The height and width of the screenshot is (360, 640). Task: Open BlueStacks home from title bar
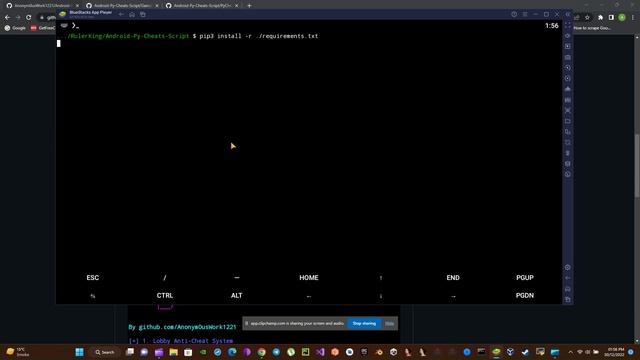click(x=132, y=14)
